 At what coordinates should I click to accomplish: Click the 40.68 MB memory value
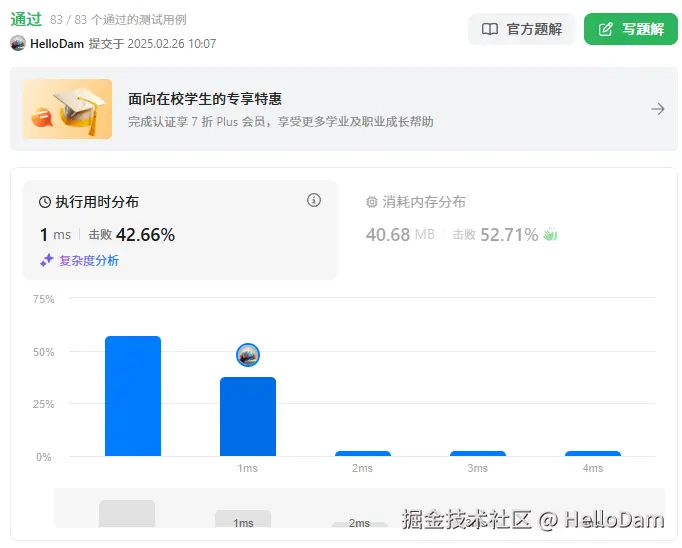tap(400, 235)
